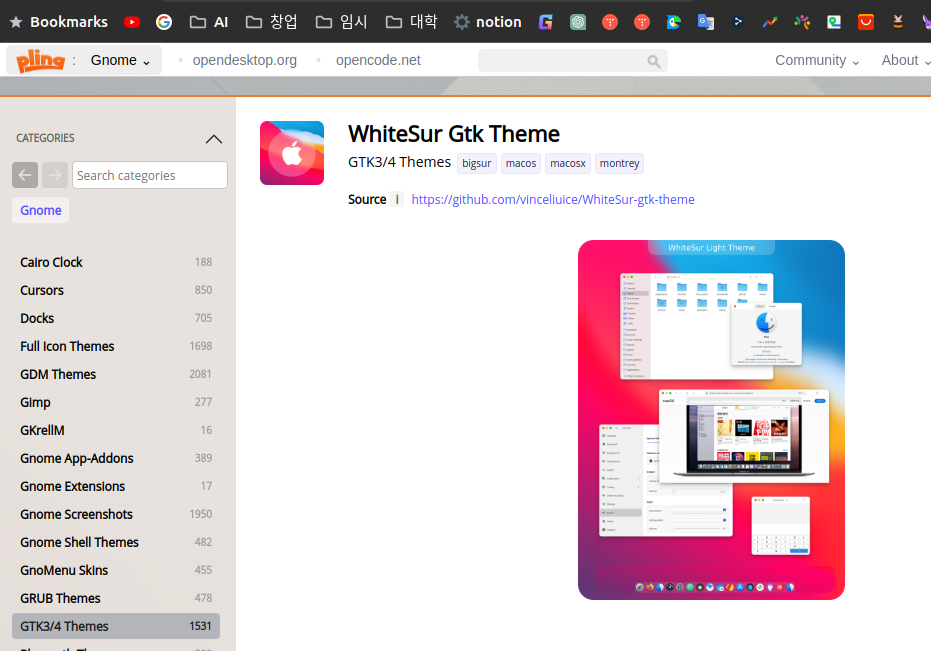Click the Bookmarks star icon
The image size is (931, 651).
click(x=16, y=22)
